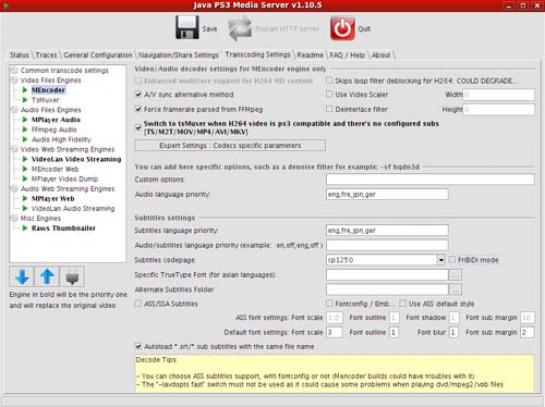Click the green arrow icon beside VideoLan Audio Streaming
Image resolution: width=545 pixels, height=407 pixels.
(x=25, y=208)
